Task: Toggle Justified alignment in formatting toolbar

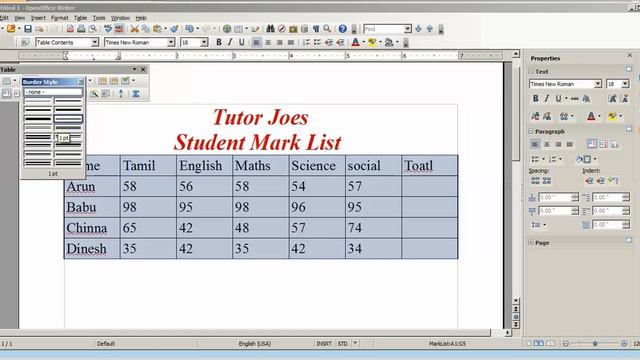Action: [x=291, y=42]
